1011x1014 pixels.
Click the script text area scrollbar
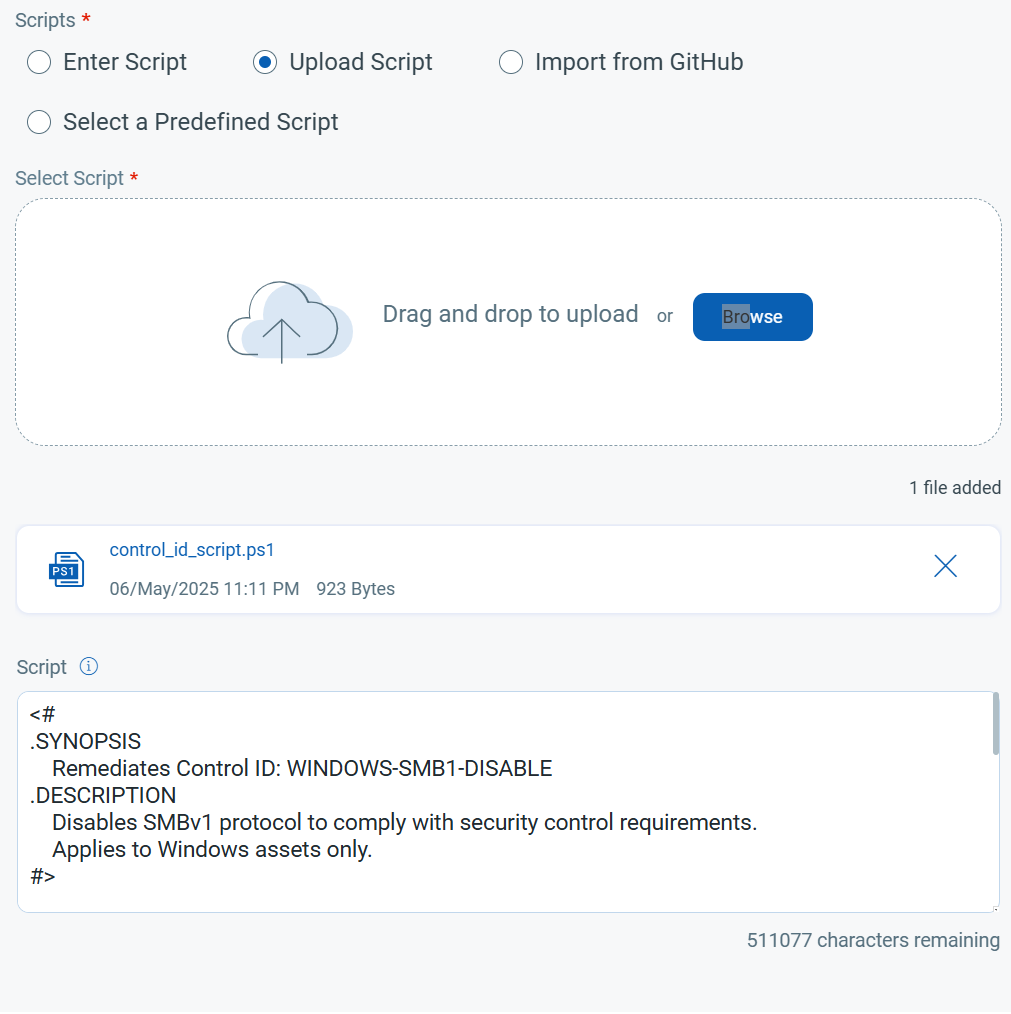(x=996, y=724)
